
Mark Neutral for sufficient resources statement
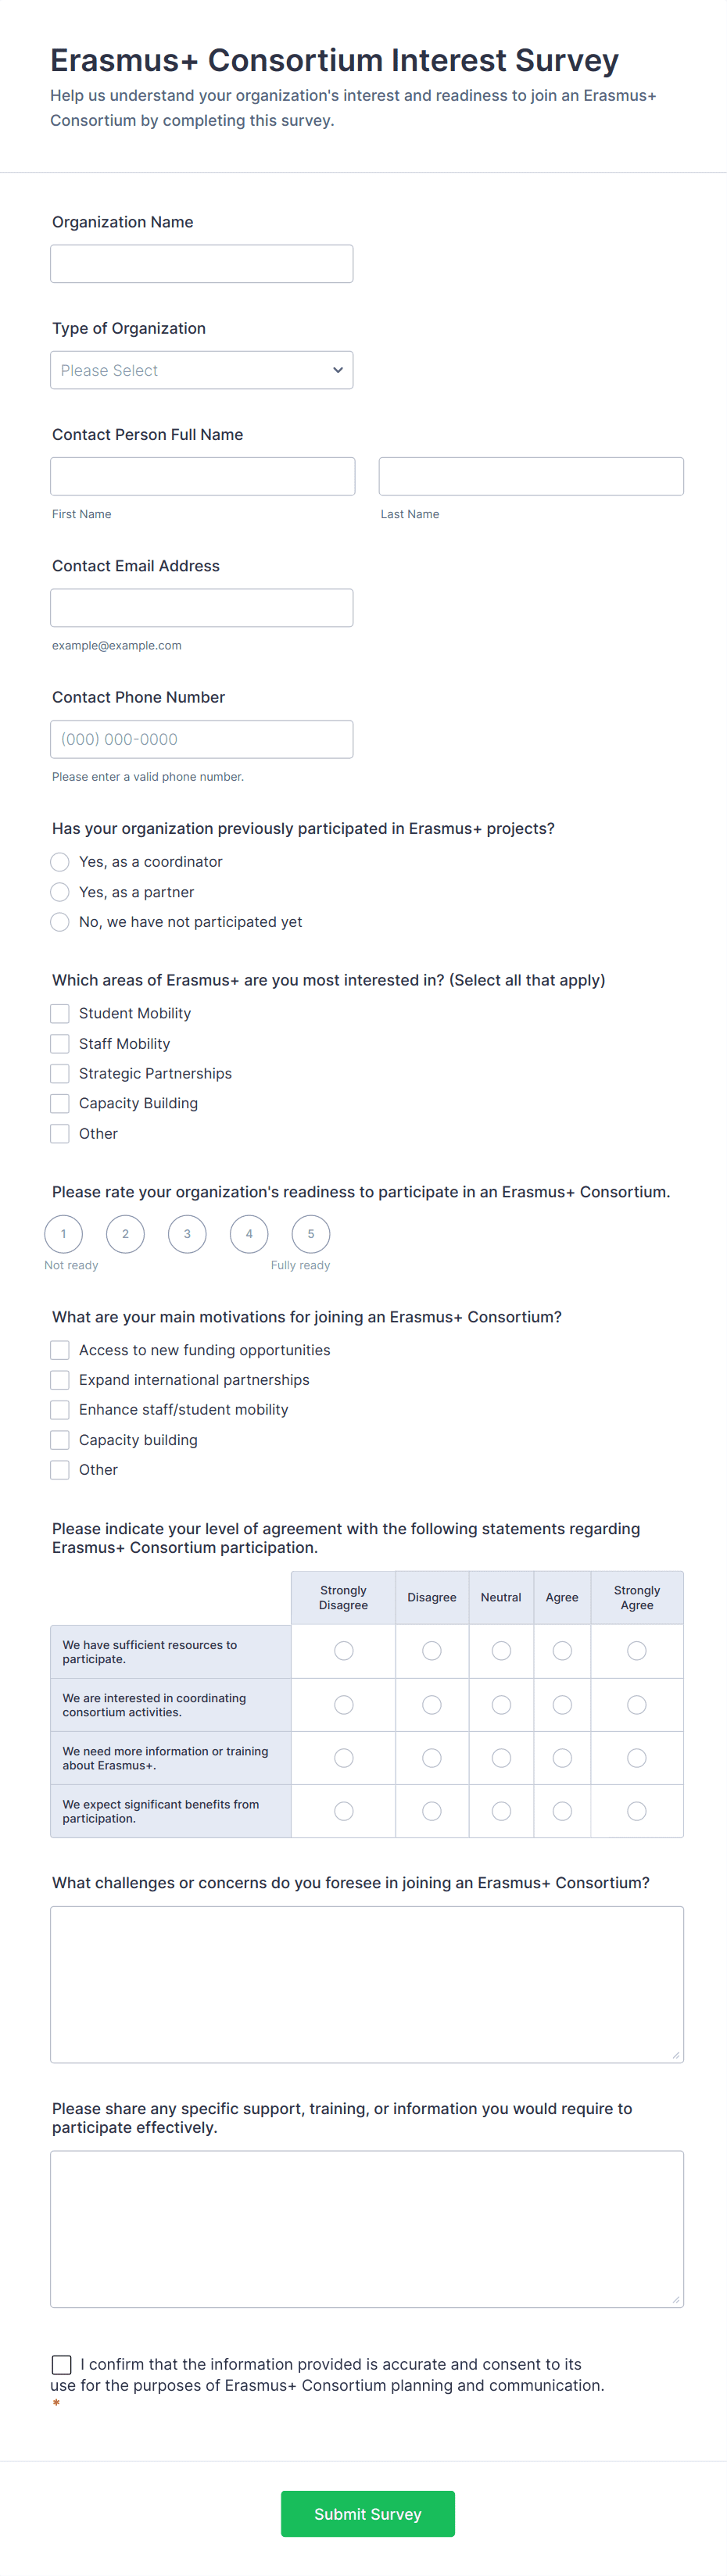pyautogui.click(x=501, y=1651)
